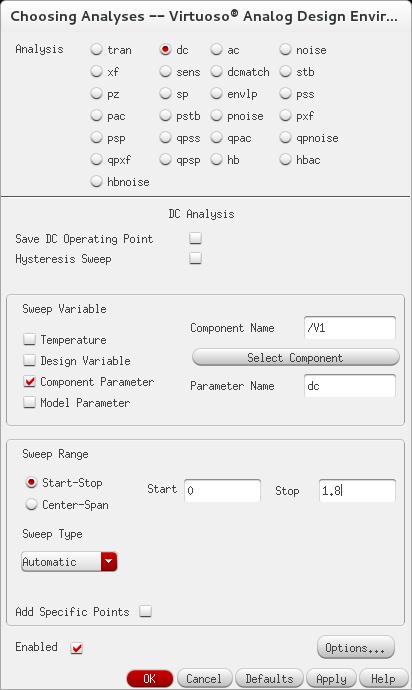Click the Component Name input field
The height and width of the screenshot is (690, 412).
click(x=350, y=328)
